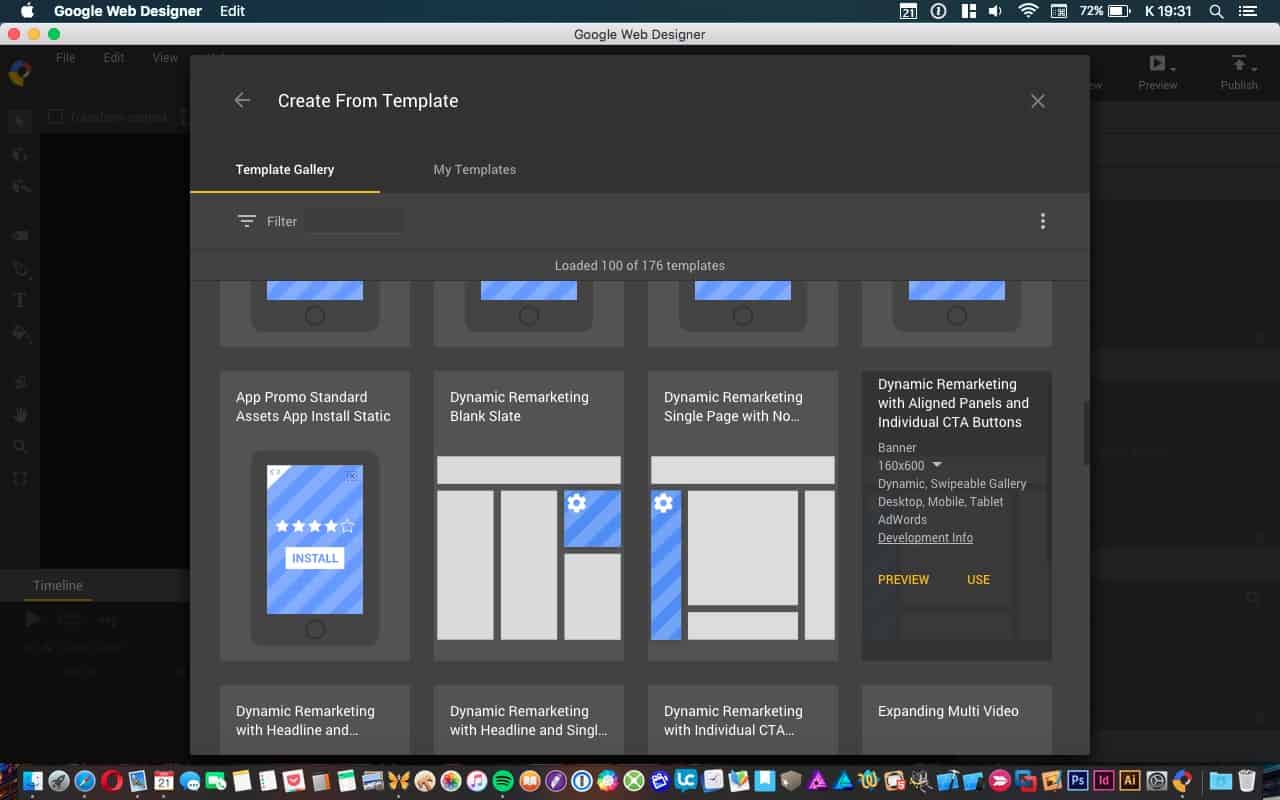Open Finder from the Dock
This screenshot has width=1280, height=800.
pyautogui.click(x=32, y=781)
